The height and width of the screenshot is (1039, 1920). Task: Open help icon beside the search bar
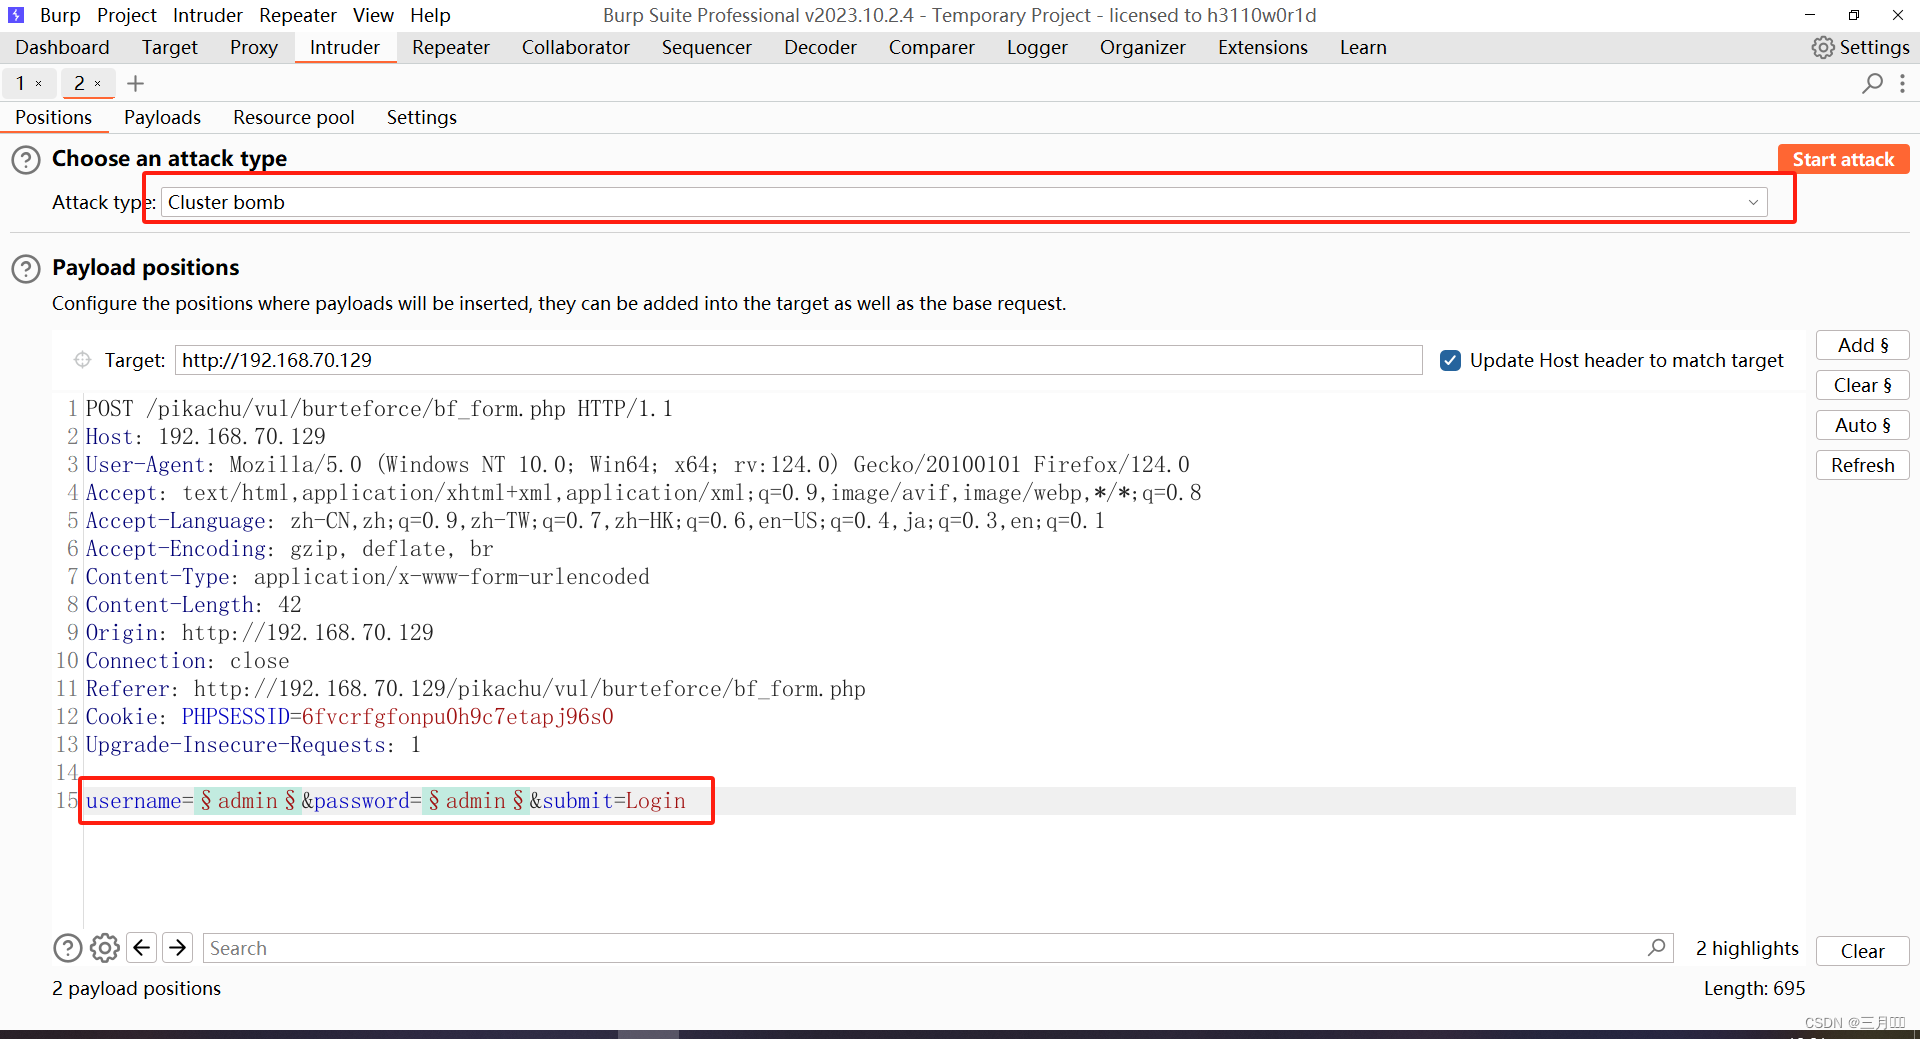pos(68,948)
